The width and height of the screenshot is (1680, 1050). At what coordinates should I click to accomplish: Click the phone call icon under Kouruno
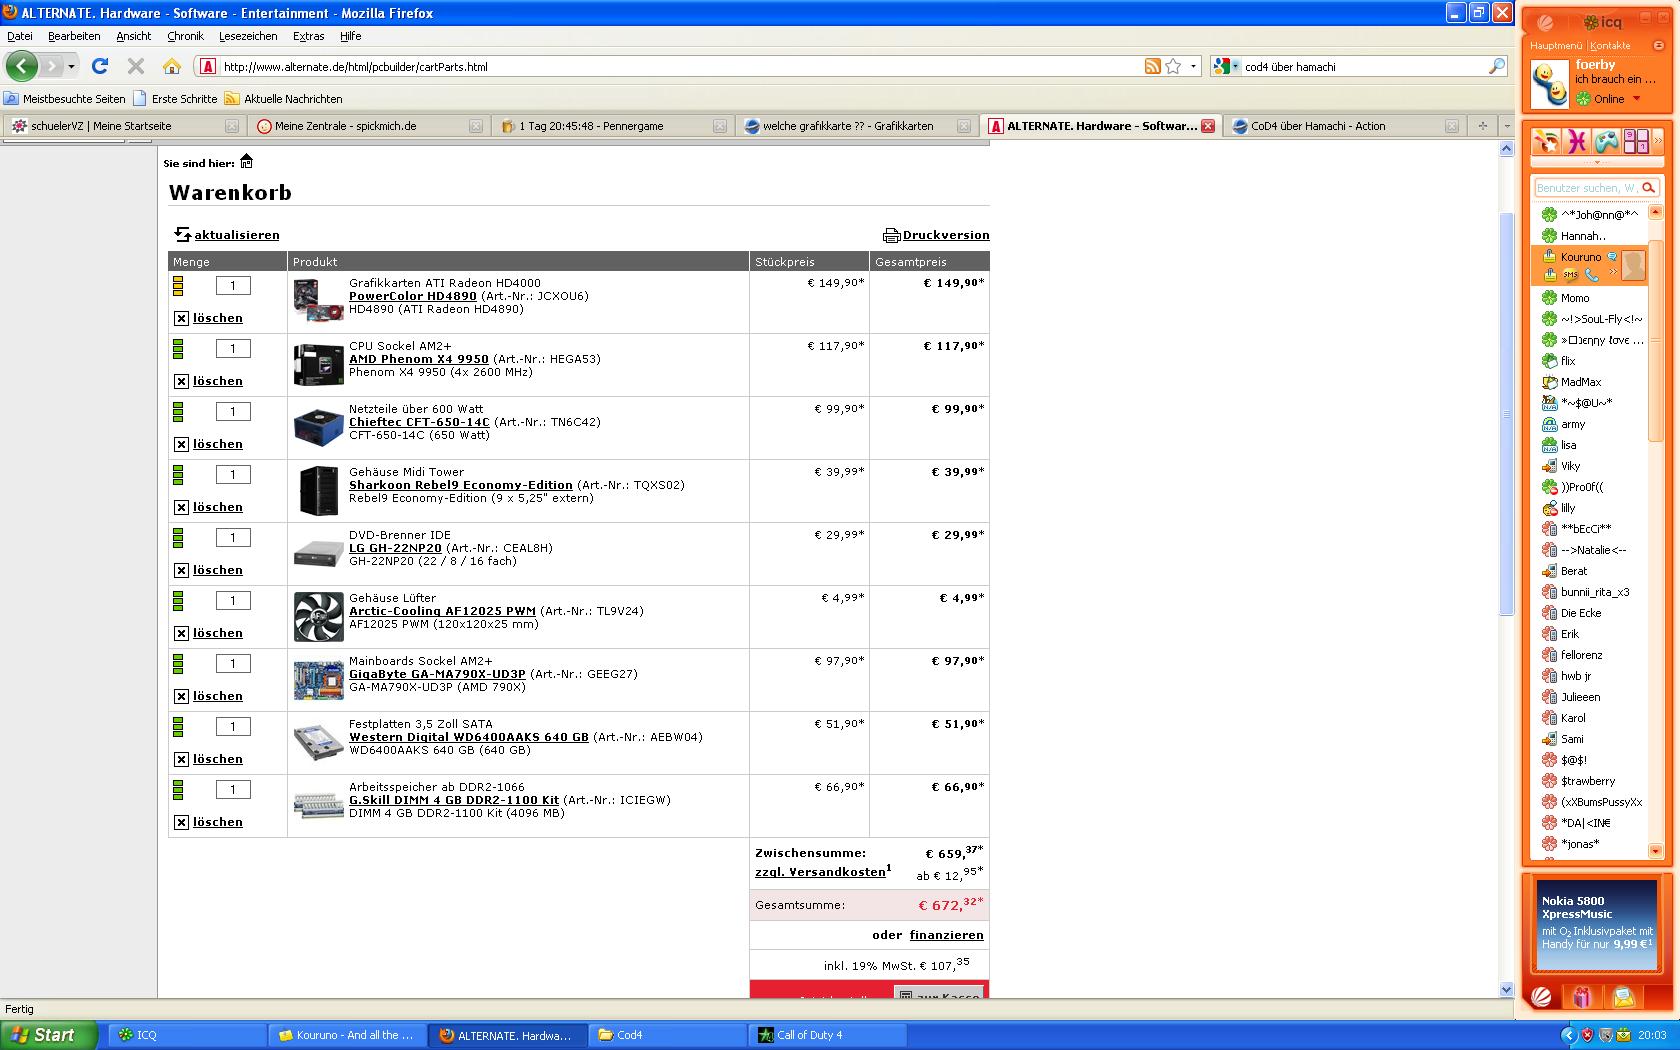(x=1592, y=274)
